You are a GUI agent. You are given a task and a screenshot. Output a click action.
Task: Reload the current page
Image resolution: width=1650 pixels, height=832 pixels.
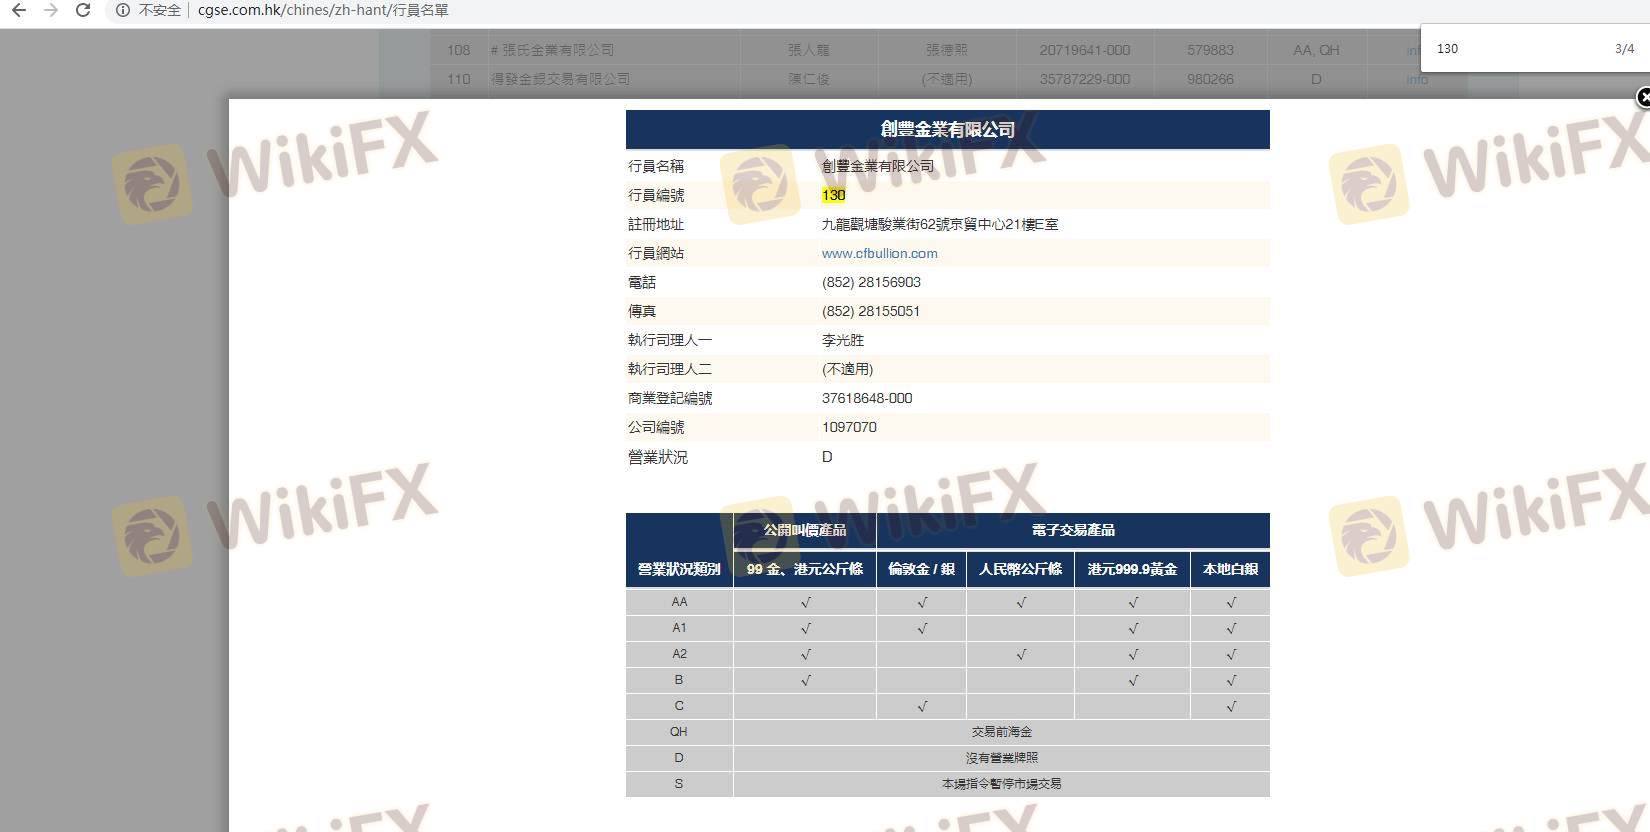[84, 10]
